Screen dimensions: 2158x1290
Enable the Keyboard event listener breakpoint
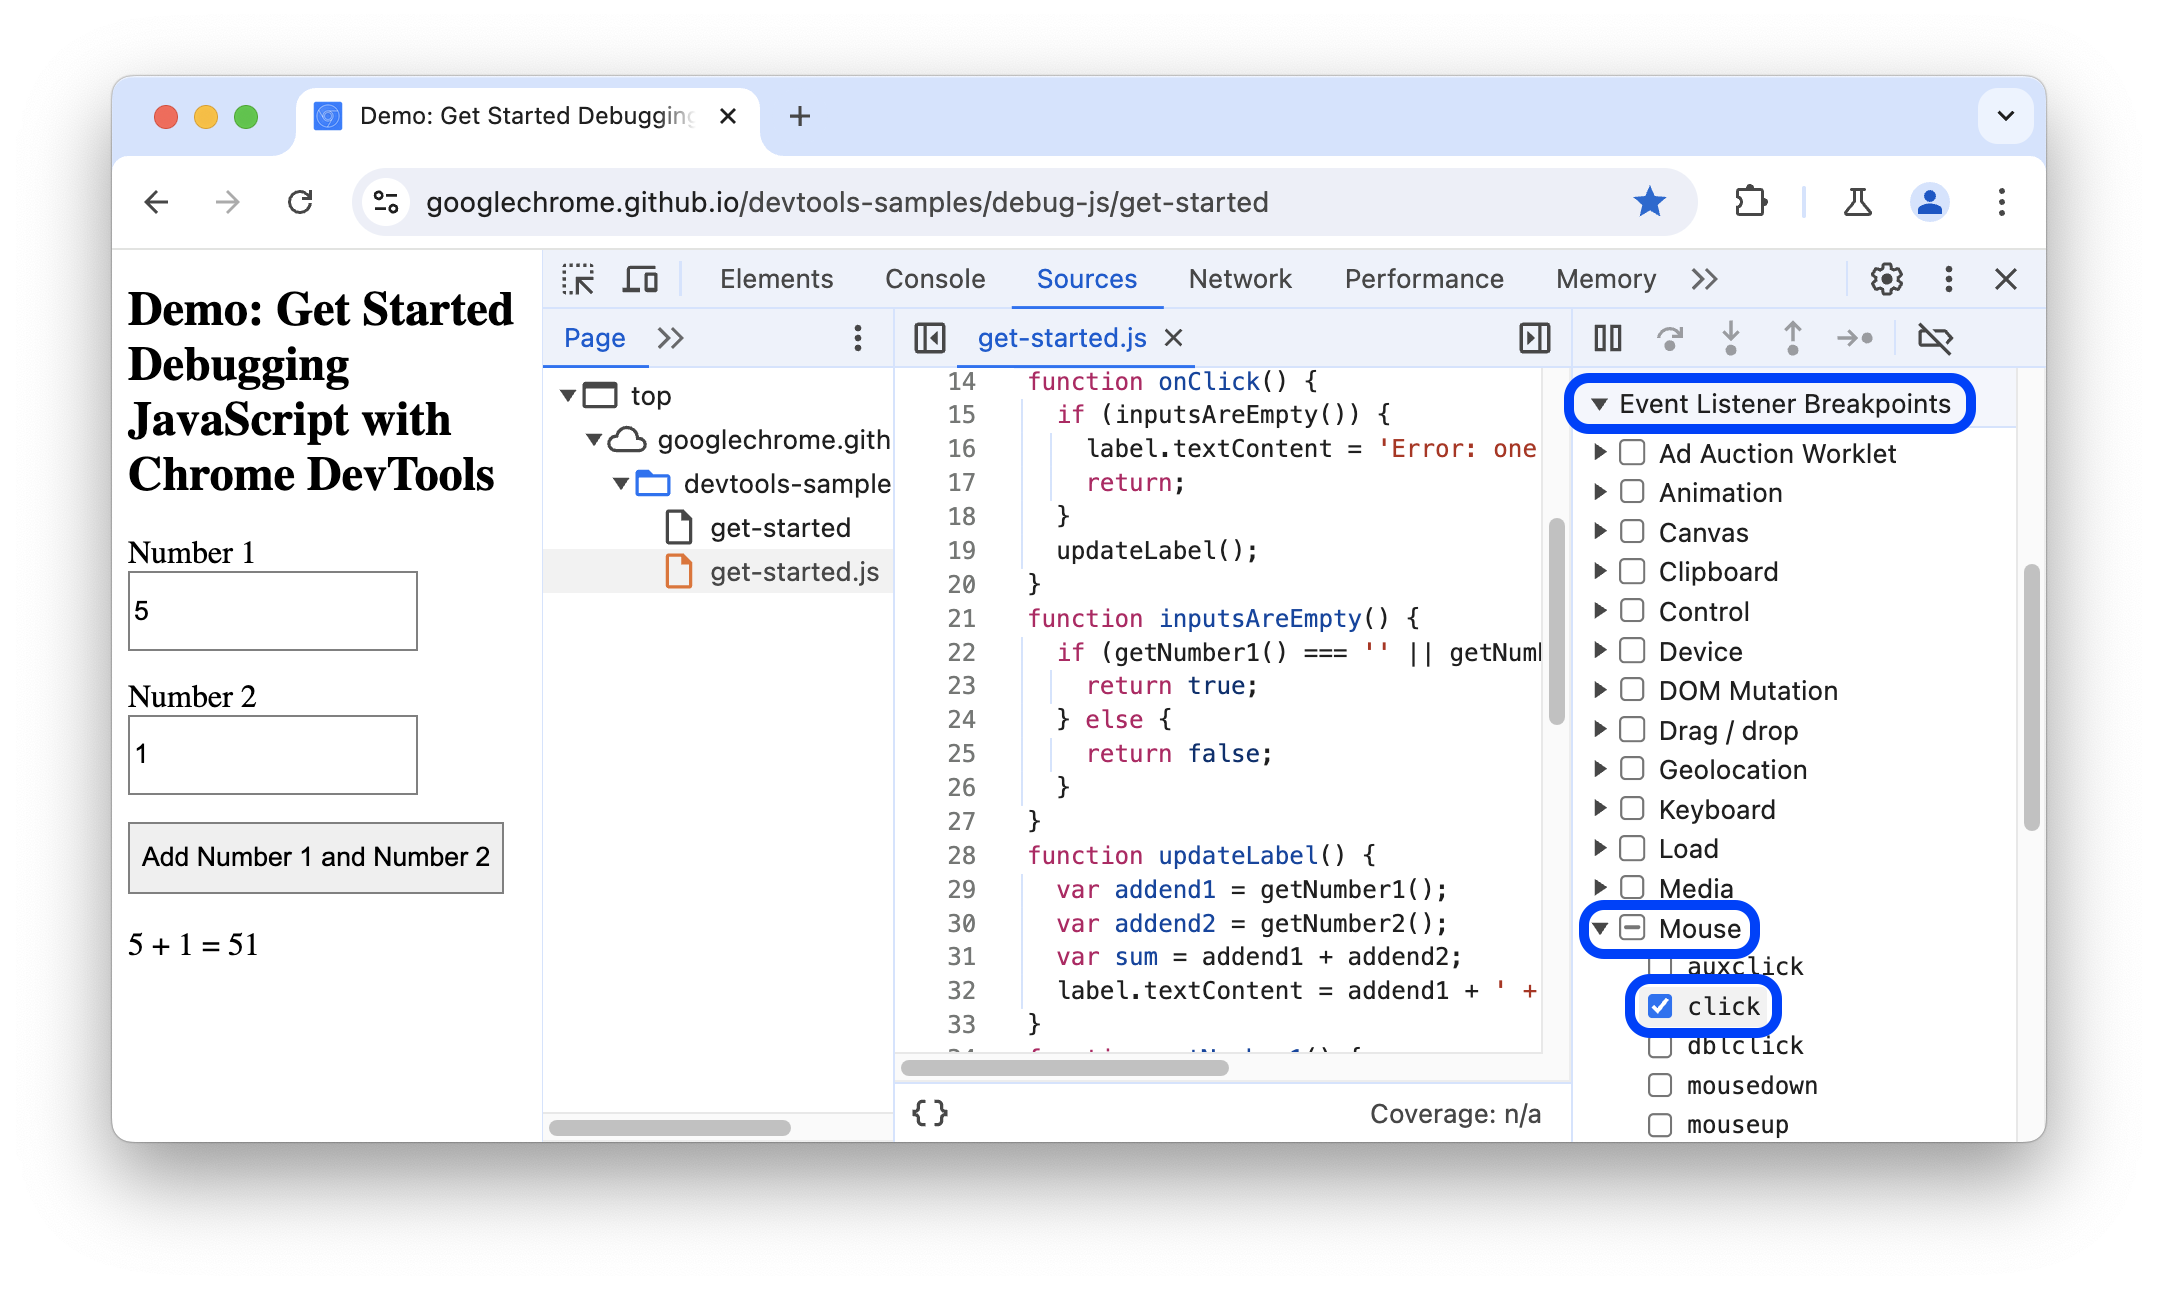pyautogui.click(x=1632, y=809)
